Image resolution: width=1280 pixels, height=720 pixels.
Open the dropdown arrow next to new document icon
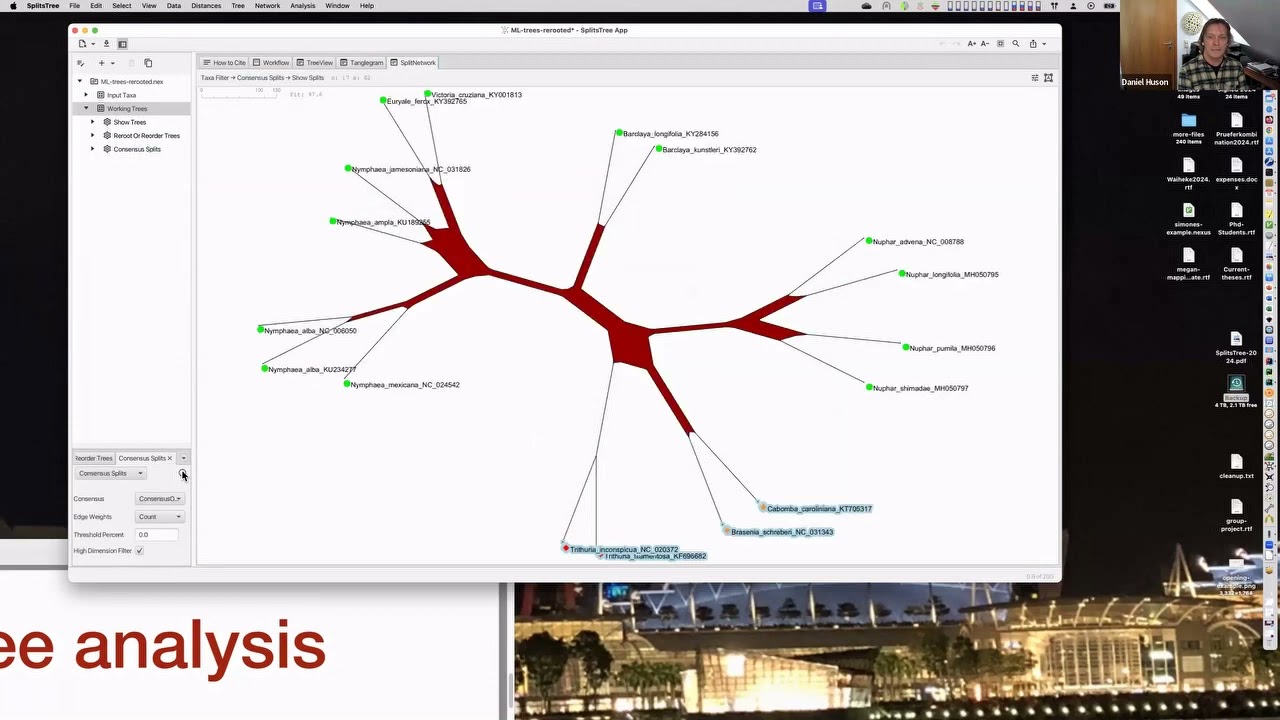tap(92, 44)
